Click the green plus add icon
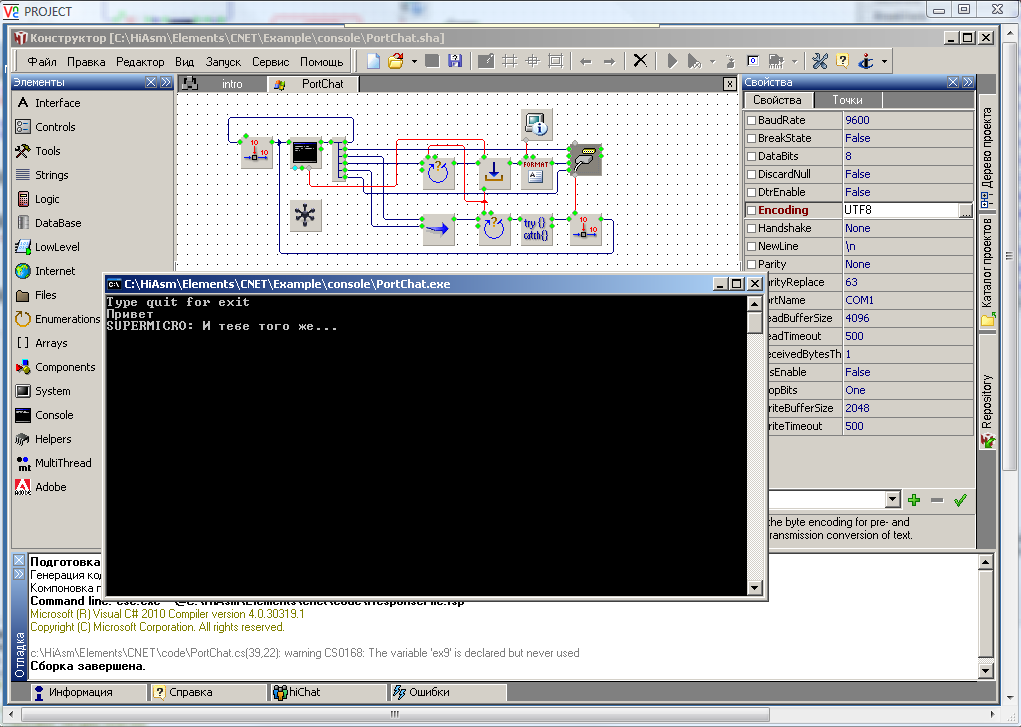This screenshot has width=1021, height=727. (x=913, y=500)
